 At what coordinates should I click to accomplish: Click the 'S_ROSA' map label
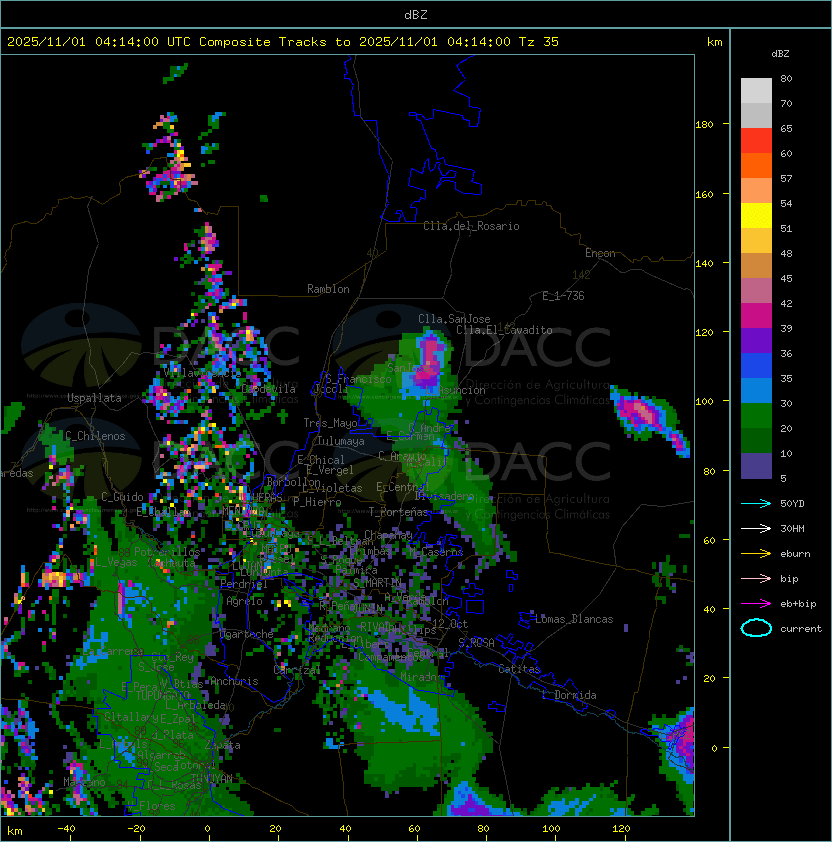476,643
